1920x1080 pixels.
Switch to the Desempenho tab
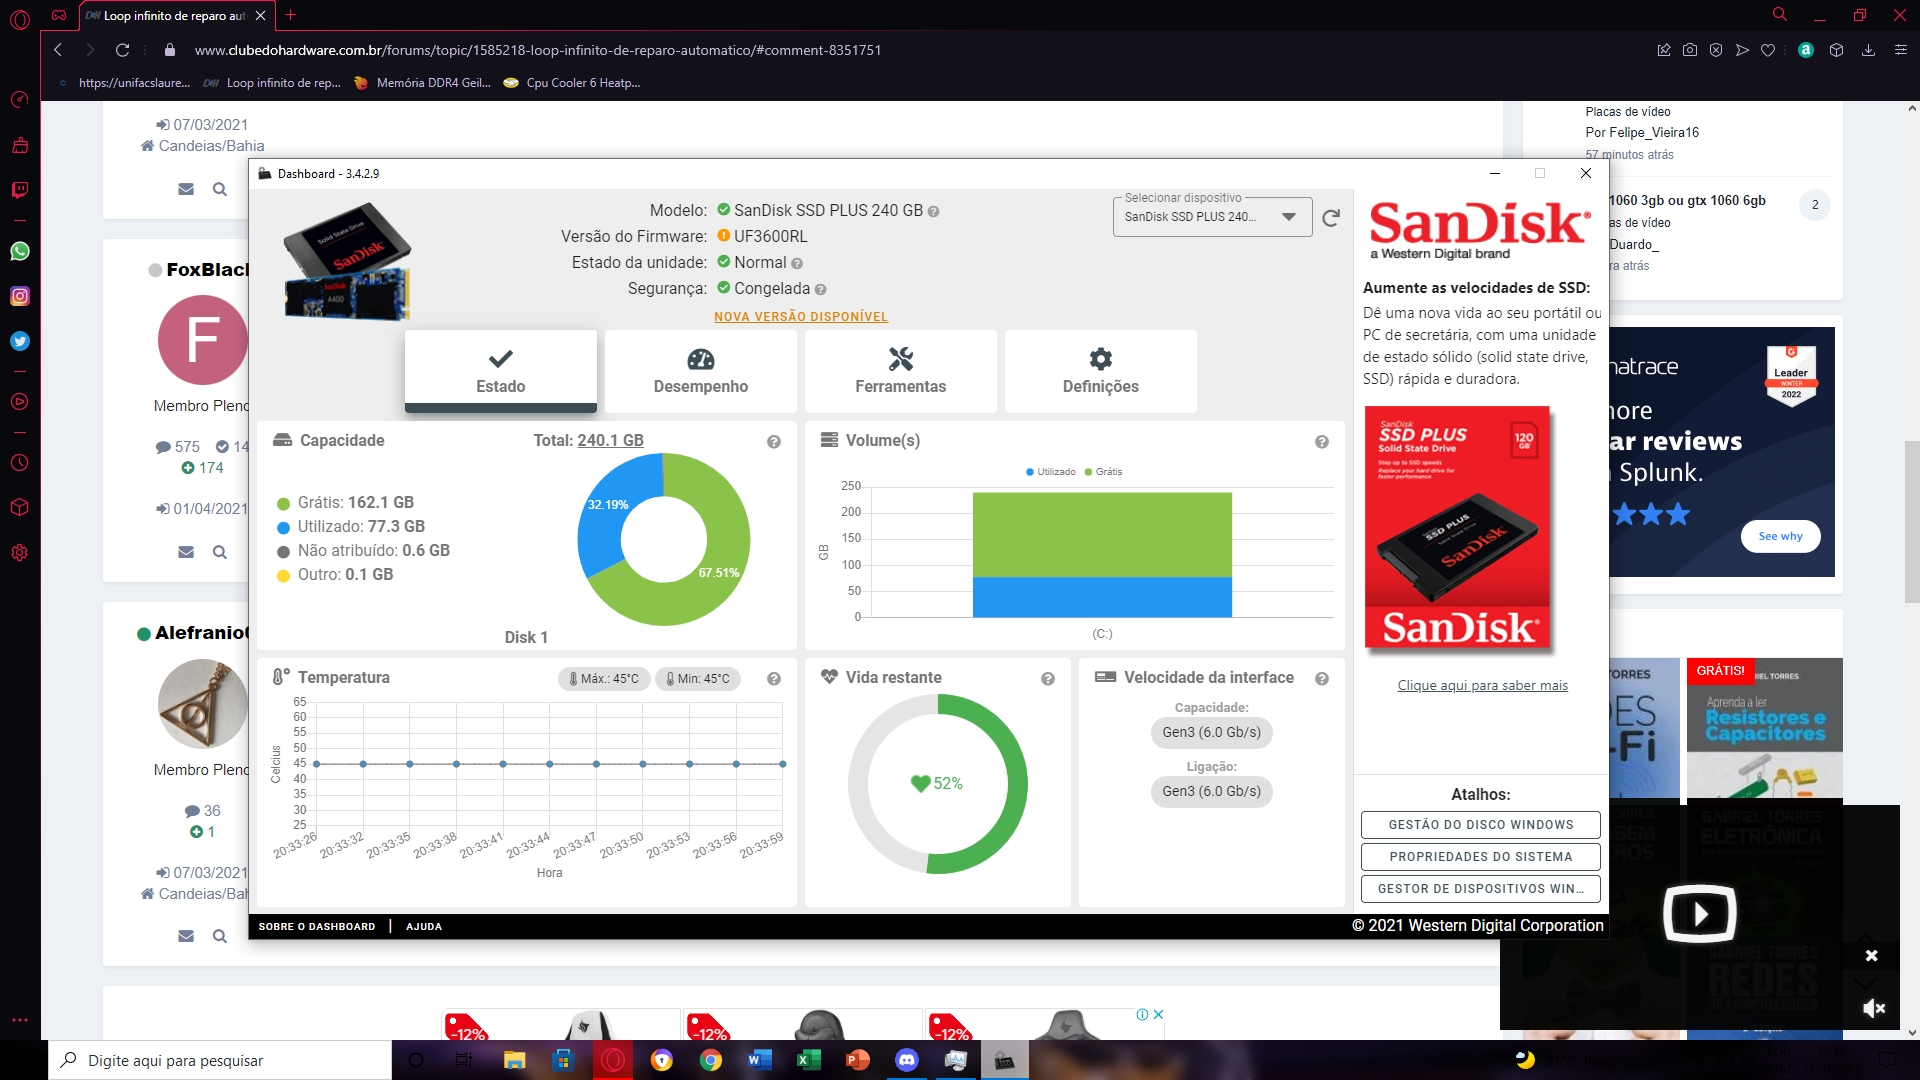701,371
